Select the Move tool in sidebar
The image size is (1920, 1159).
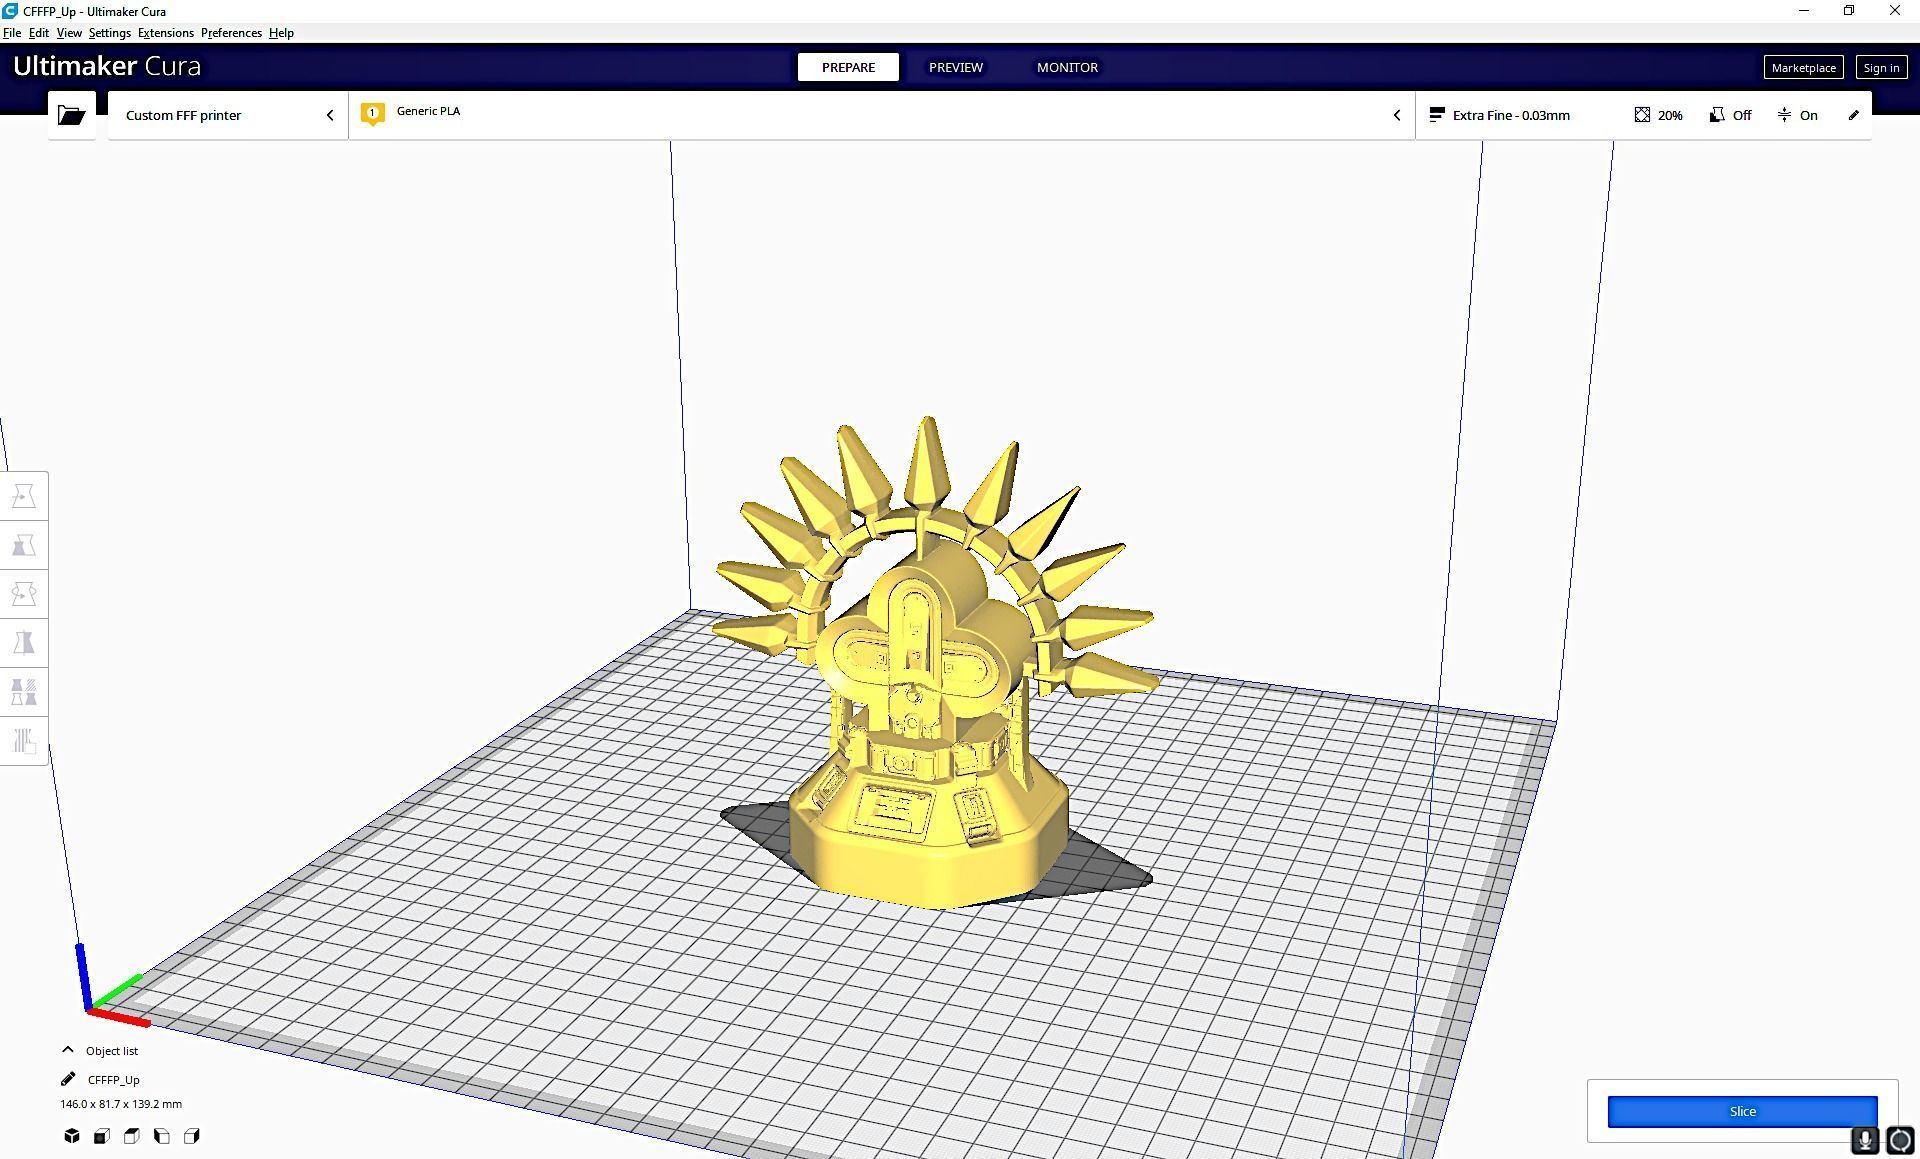[x=24, y=496]
